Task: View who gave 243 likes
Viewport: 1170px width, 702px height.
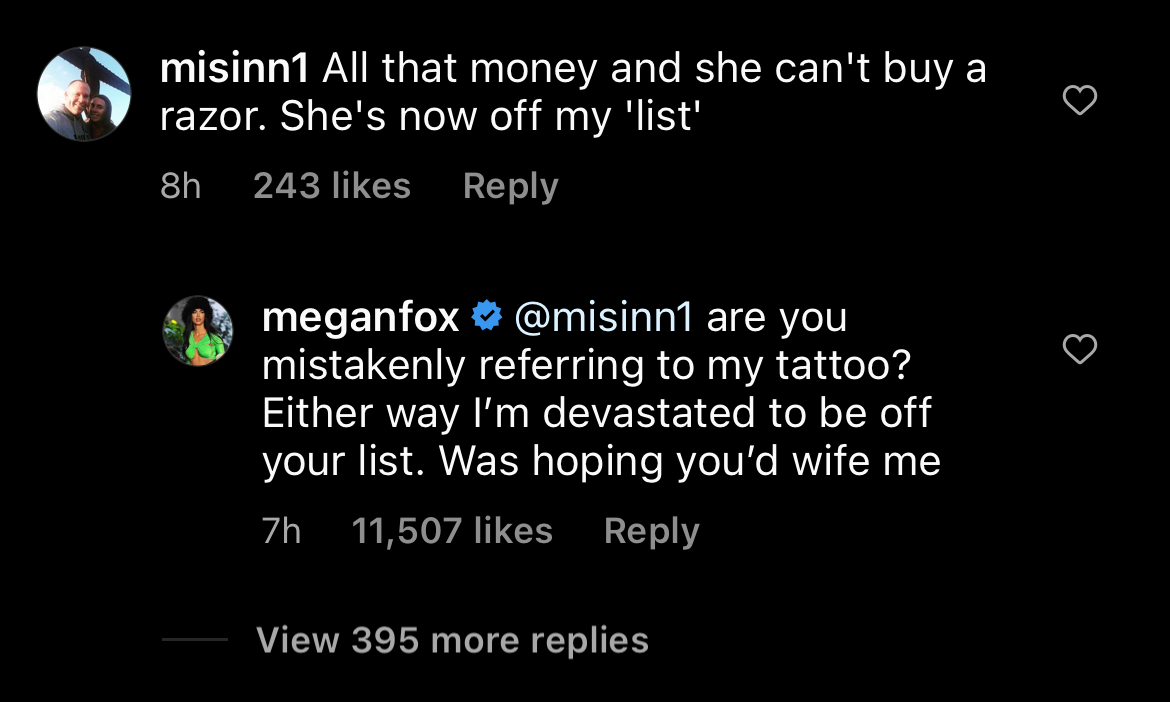Action: tap(331, 186)
